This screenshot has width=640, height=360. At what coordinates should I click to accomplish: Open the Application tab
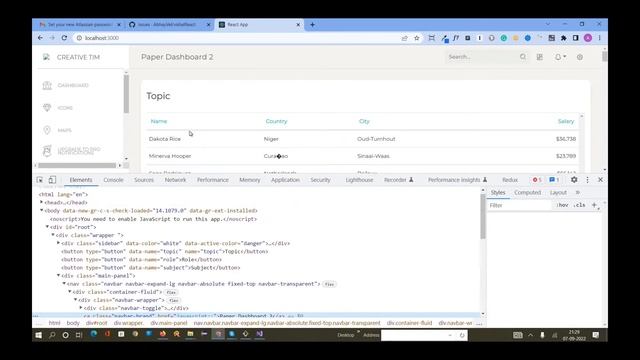(x=285, y=180)
